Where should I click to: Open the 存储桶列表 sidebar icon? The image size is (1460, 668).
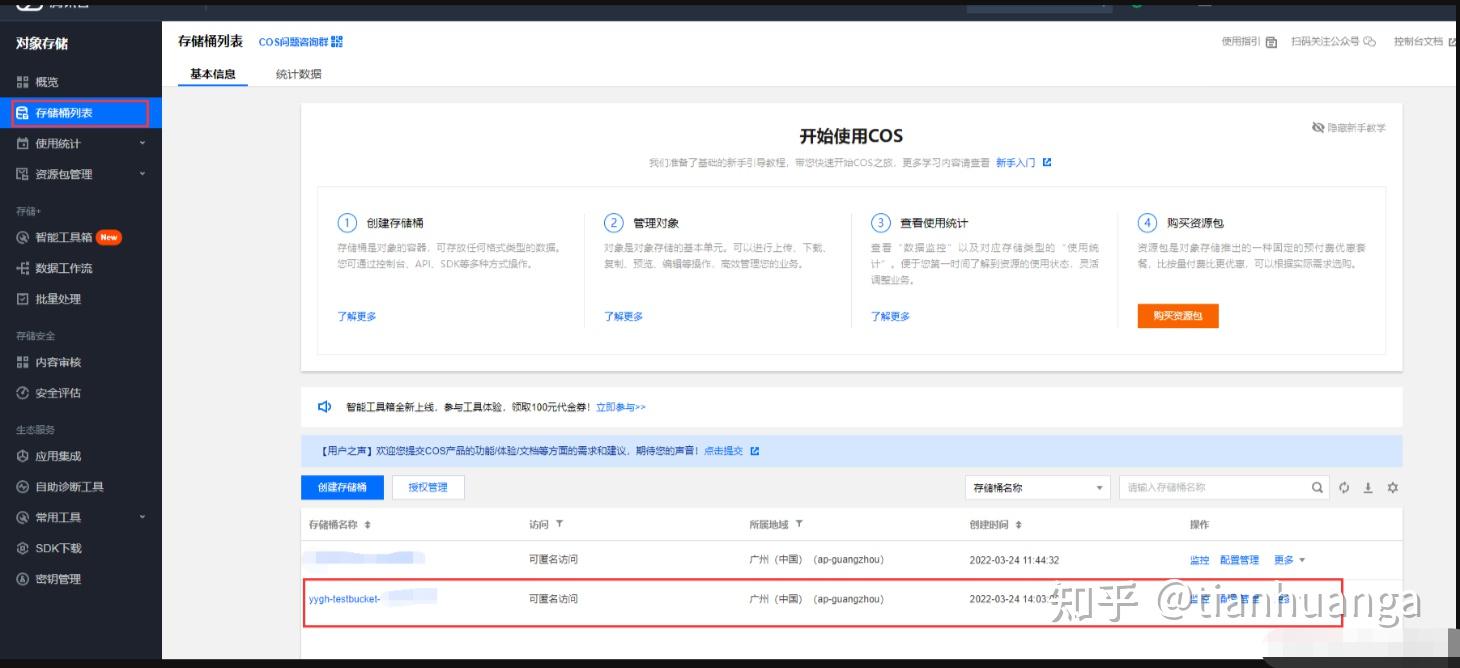pos(23,113)
